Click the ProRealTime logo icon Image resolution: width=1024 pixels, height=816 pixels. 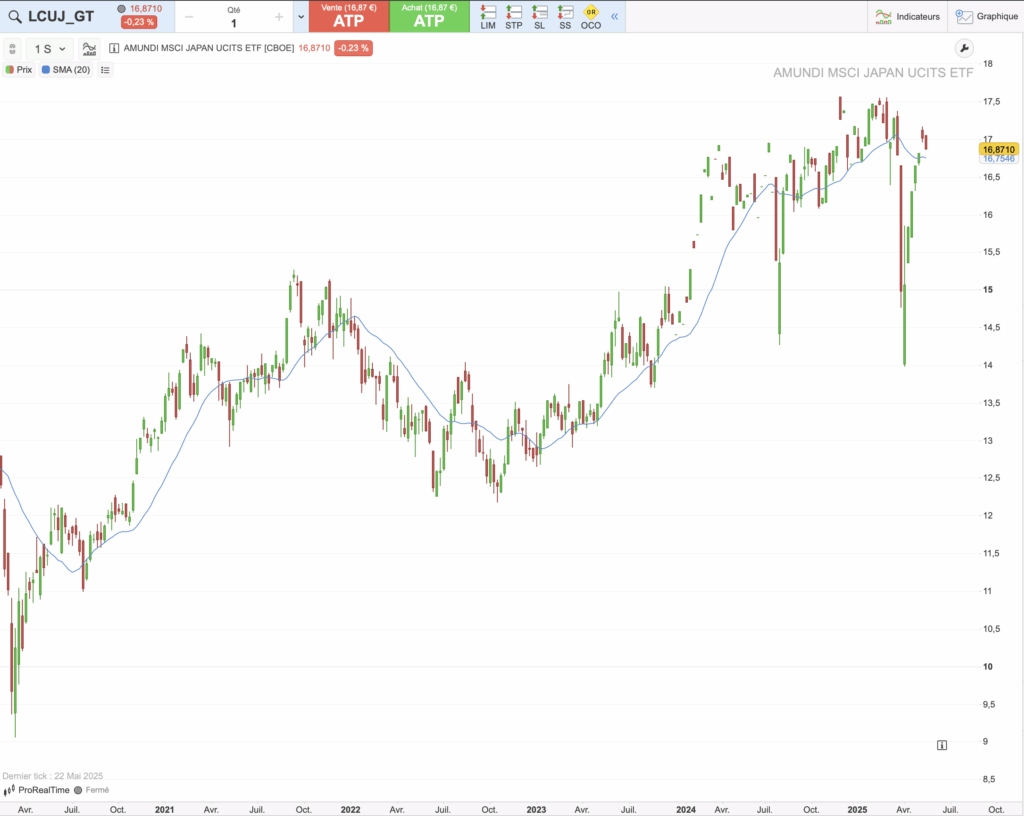tap(9, 791)
